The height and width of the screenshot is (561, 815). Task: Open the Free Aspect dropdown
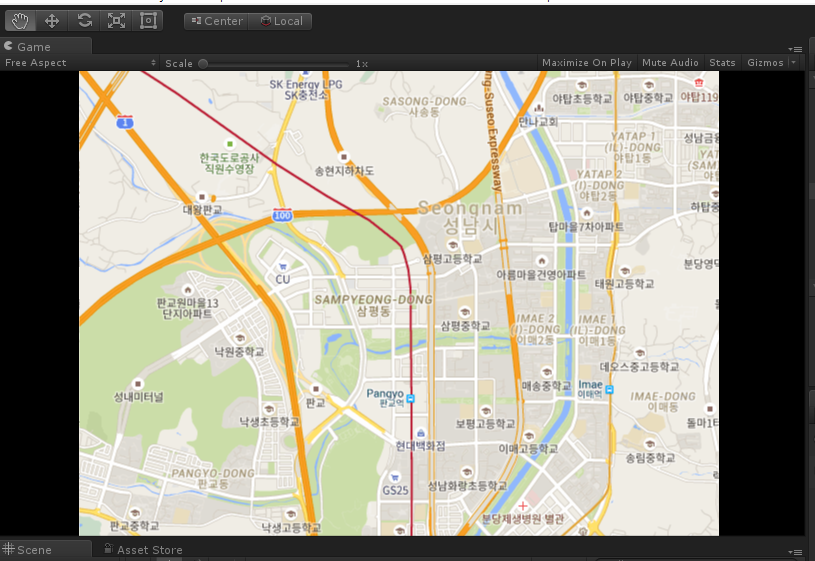(80, 63)
